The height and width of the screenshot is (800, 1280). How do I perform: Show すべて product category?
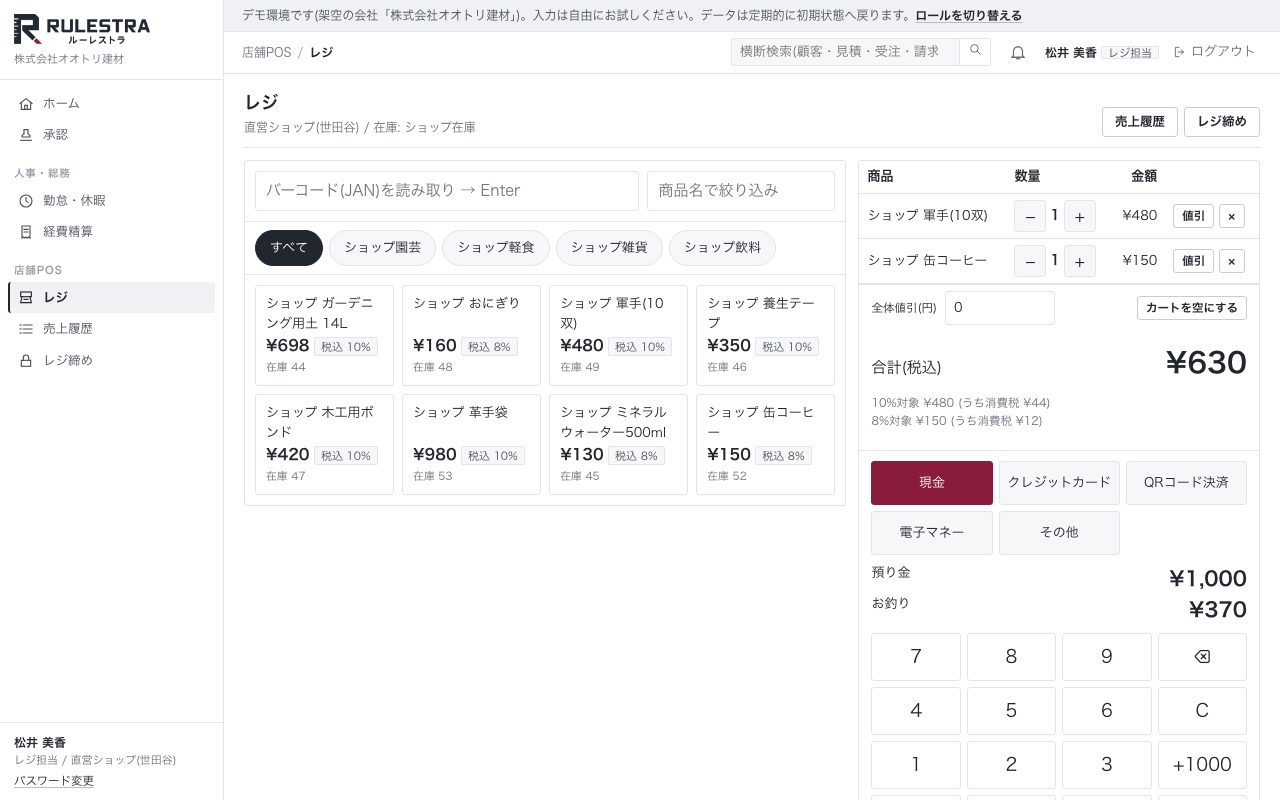[289, 248]
